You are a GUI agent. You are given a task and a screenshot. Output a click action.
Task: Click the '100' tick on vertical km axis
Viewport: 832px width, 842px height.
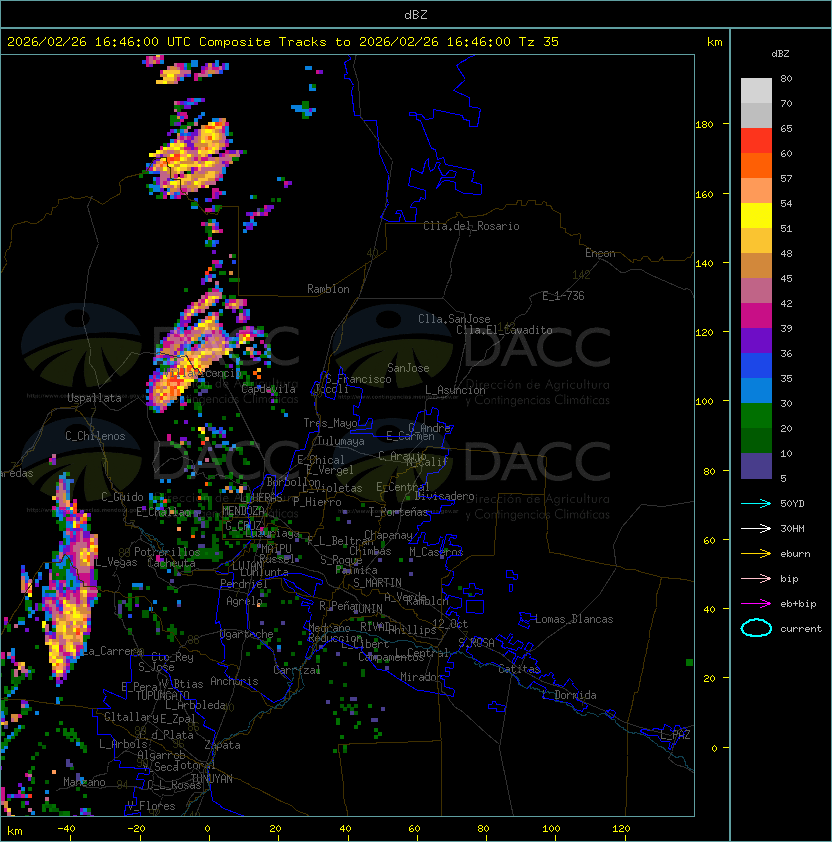[x=704, y=402]
